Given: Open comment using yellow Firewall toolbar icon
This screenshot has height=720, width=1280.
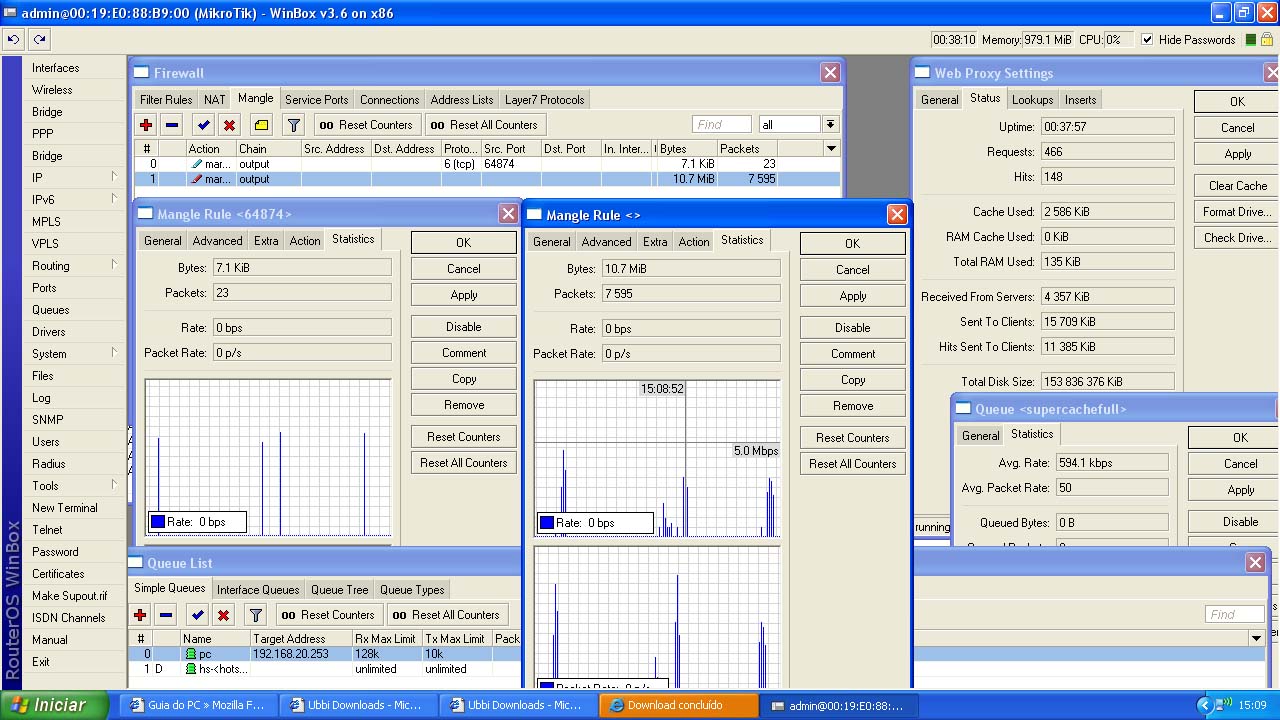Looking at the screenshot, I should [x=261, y=125].
